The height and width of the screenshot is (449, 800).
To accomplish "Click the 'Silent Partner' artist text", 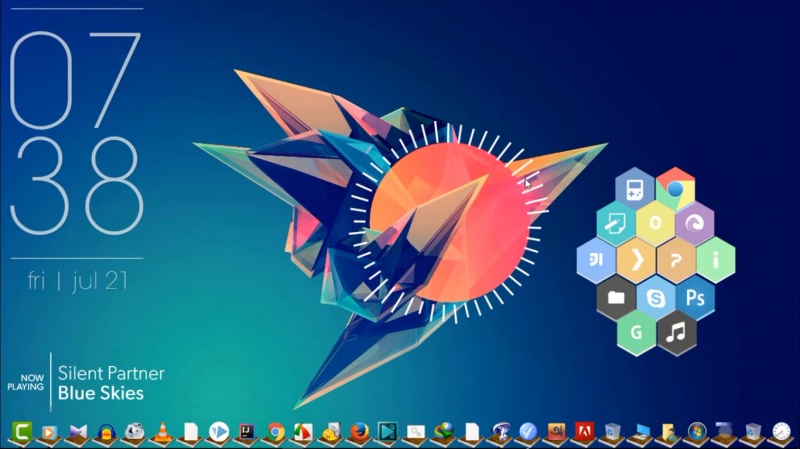I will (111, 373).
